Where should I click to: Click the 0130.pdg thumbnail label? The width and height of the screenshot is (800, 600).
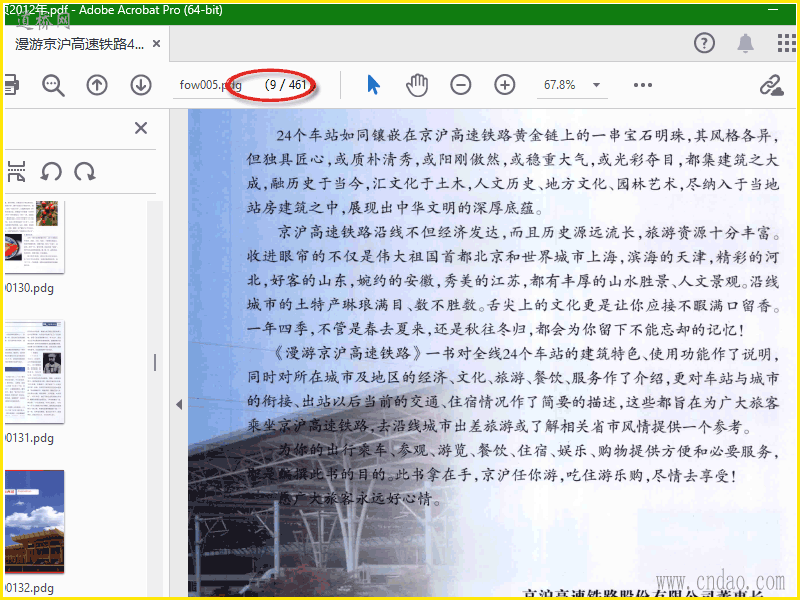[30, 288]
